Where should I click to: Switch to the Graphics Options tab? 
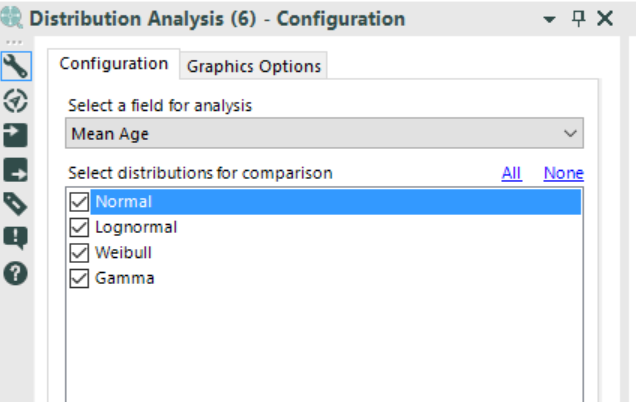pos(254,66)
